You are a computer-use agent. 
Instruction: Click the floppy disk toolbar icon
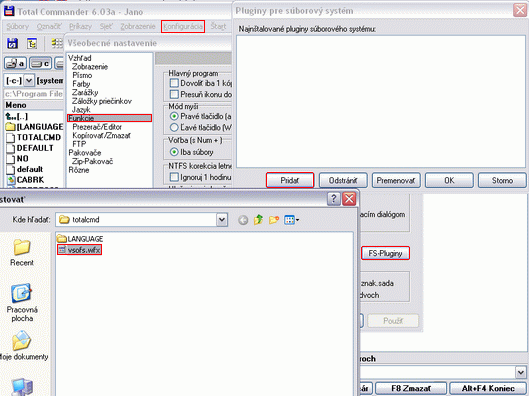tap(12, 43)
